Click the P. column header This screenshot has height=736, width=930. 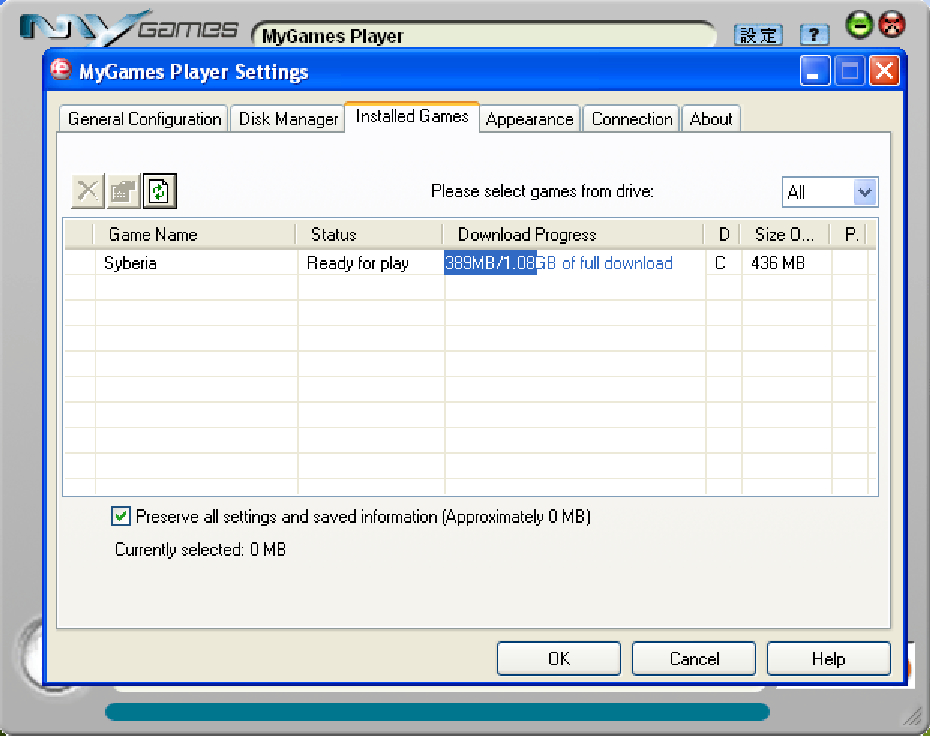(849, 234)
